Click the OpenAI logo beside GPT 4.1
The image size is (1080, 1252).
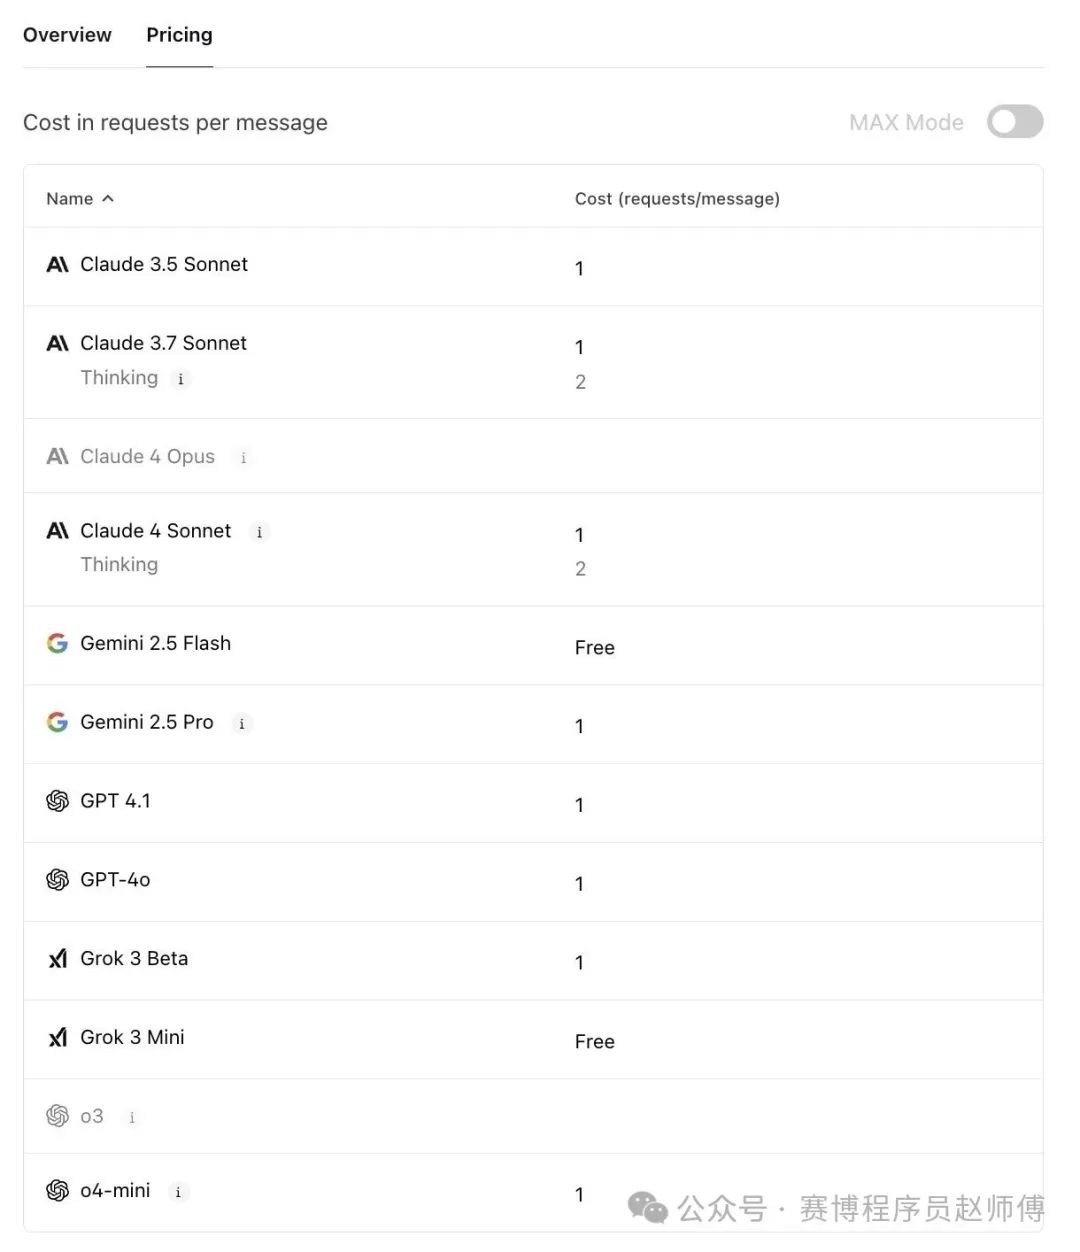pyautogui.click(x=58, y=801)
